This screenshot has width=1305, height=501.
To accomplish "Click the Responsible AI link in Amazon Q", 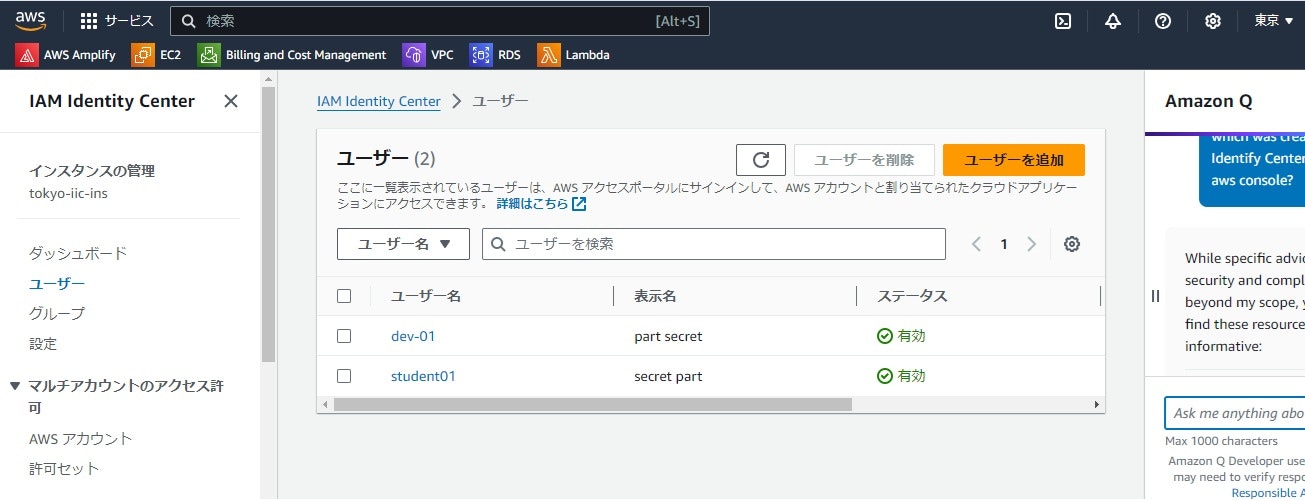I will 1268,493.
